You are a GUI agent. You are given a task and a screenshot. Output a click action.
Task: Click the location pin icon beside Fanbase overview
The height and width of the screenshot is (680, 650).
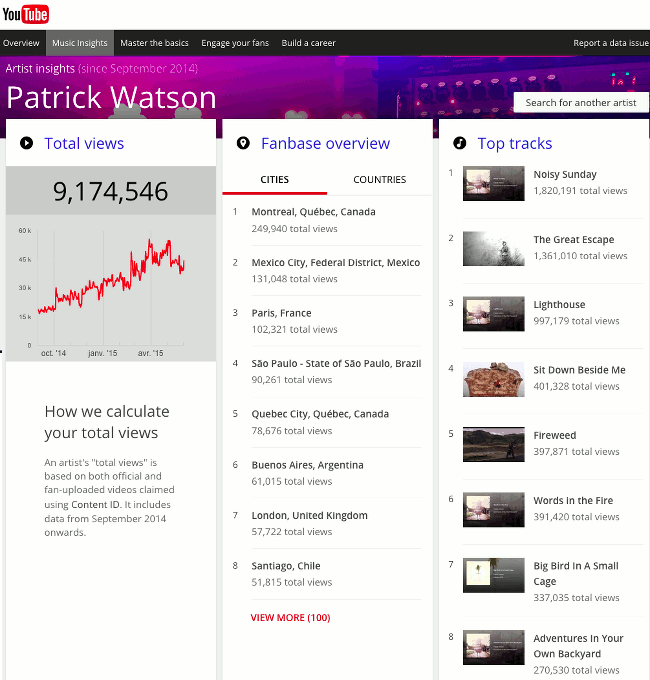pyautogui.click(x=243, y=143)
